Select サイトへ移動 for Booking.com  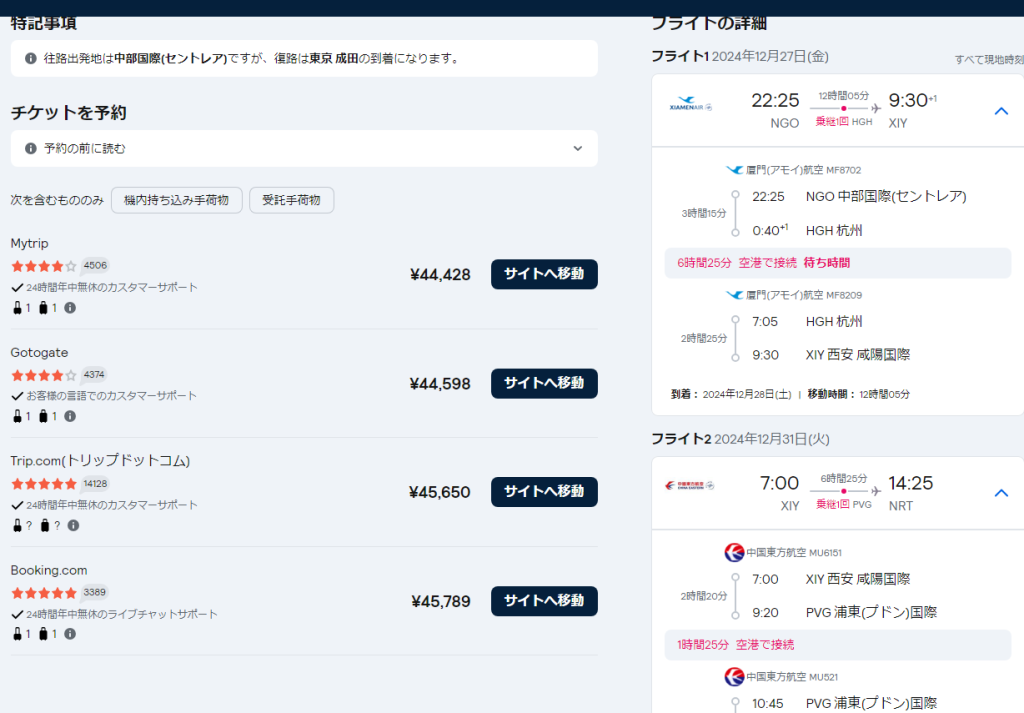[x=543, y=601]
